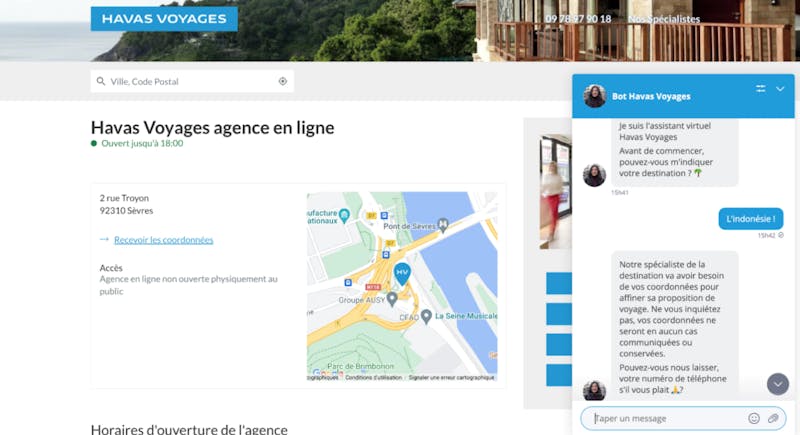Click the Manufacture nationale marker on map
Viewport: 800px width, 435px height.
(x=344, y=216)
